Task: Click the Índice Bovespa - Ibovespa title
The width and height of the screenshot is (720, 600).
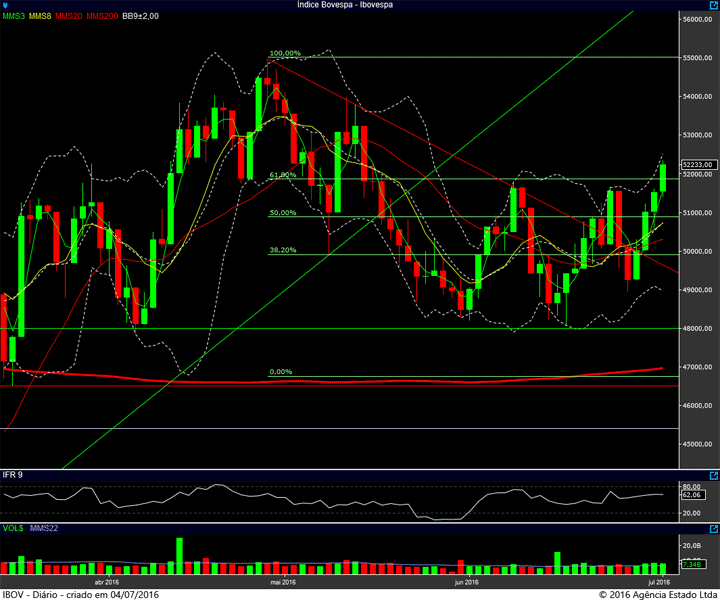Action: point(345,5)
